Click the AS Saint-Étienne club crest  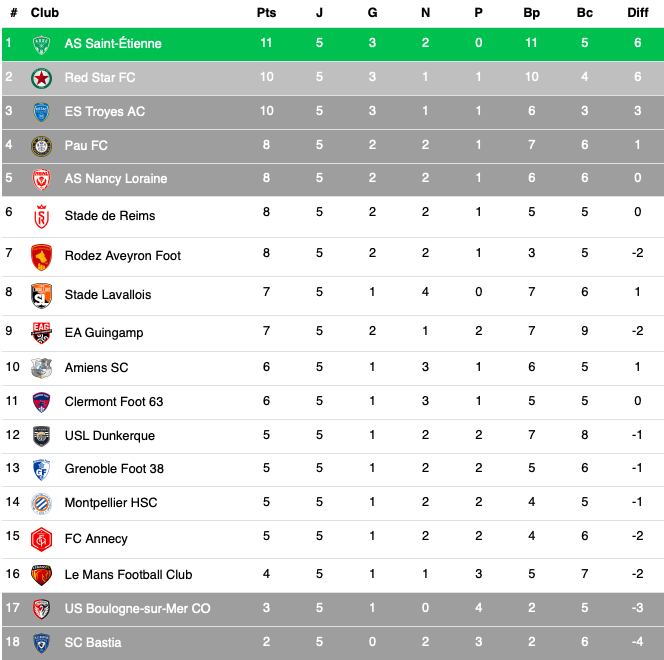(42, 44)
